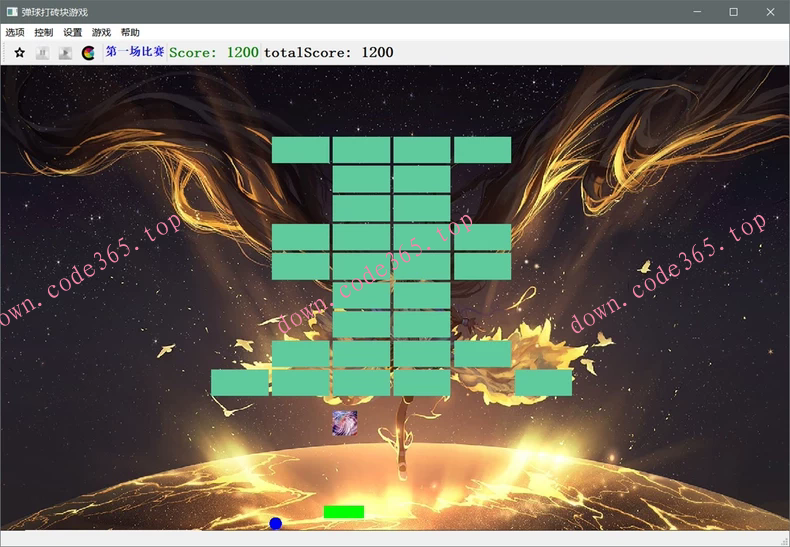Viewport: 790px width, 547px height.
Task: Close the game window
Action: click(770, 12)
